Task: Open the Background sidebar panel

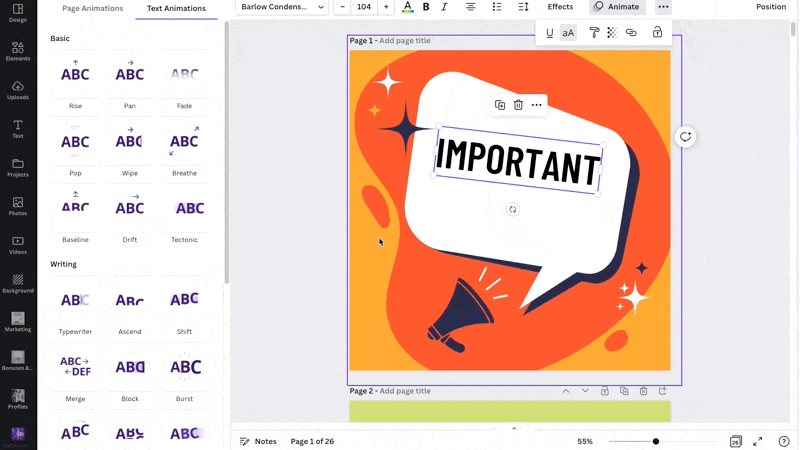Action: point(18,284)
